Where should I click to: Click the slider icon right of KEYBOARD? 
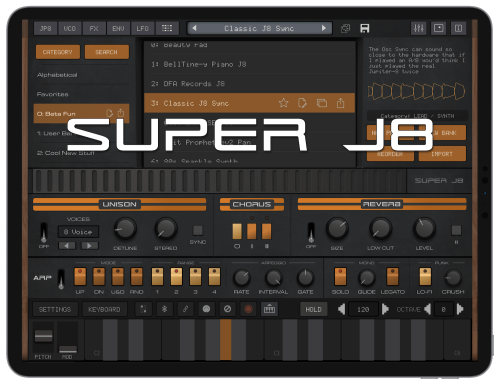pyautogui.click(x=143, y=309)
